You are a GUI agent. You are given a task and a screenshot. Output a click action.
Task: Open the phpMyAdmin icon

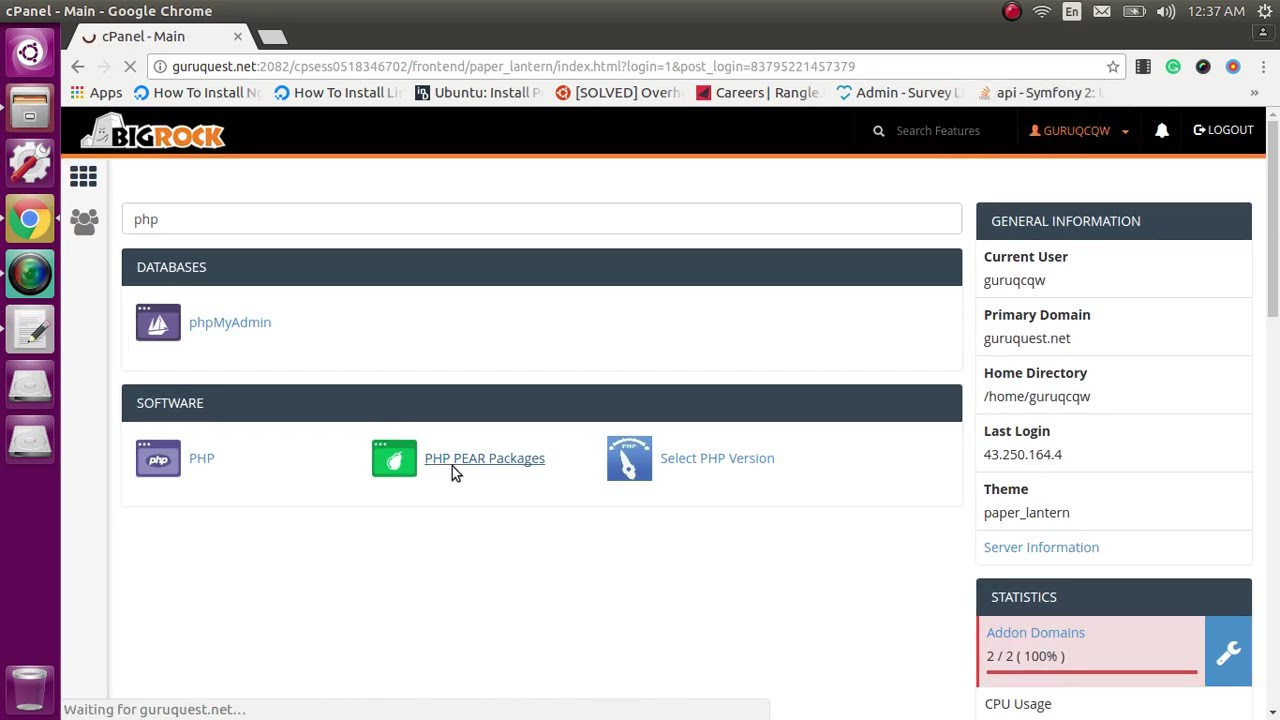coord(158,322)
